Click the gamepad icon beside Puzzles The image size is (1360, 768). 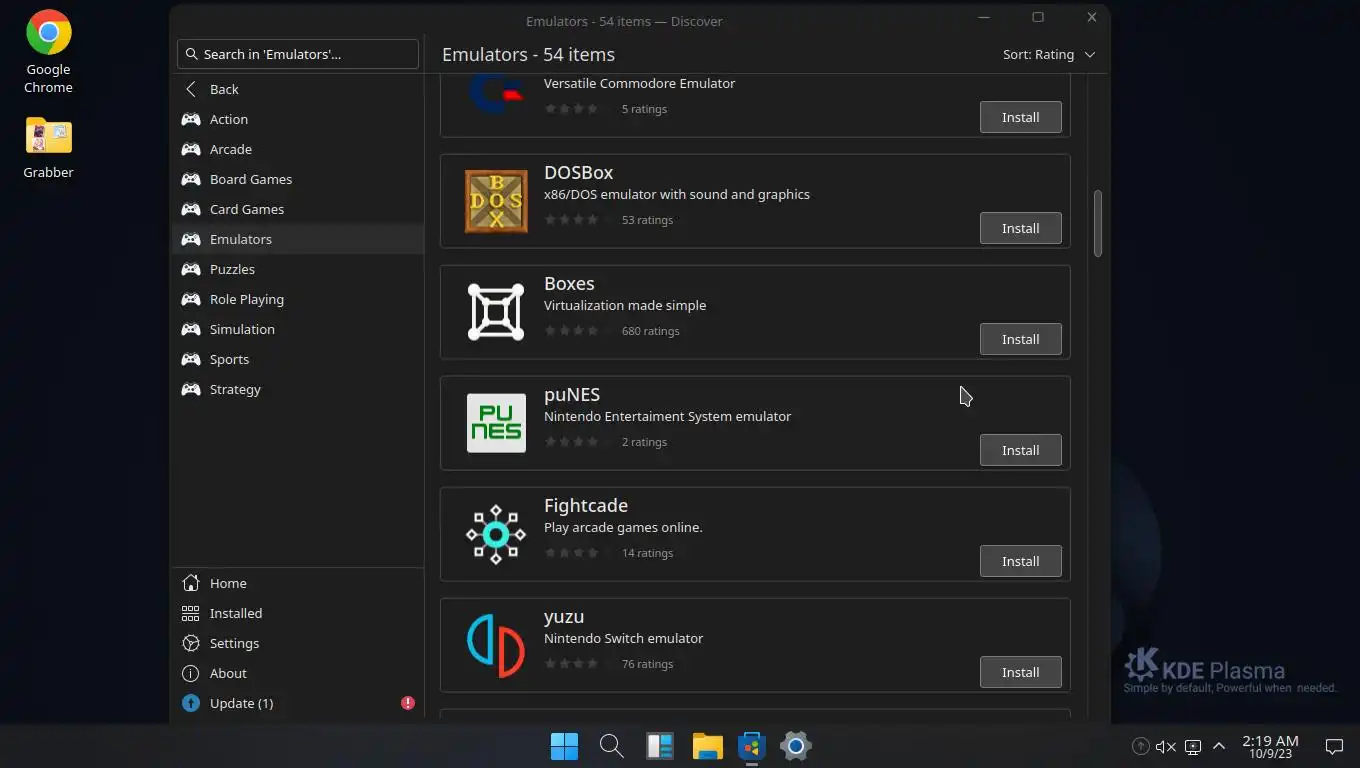pos(191,269)
